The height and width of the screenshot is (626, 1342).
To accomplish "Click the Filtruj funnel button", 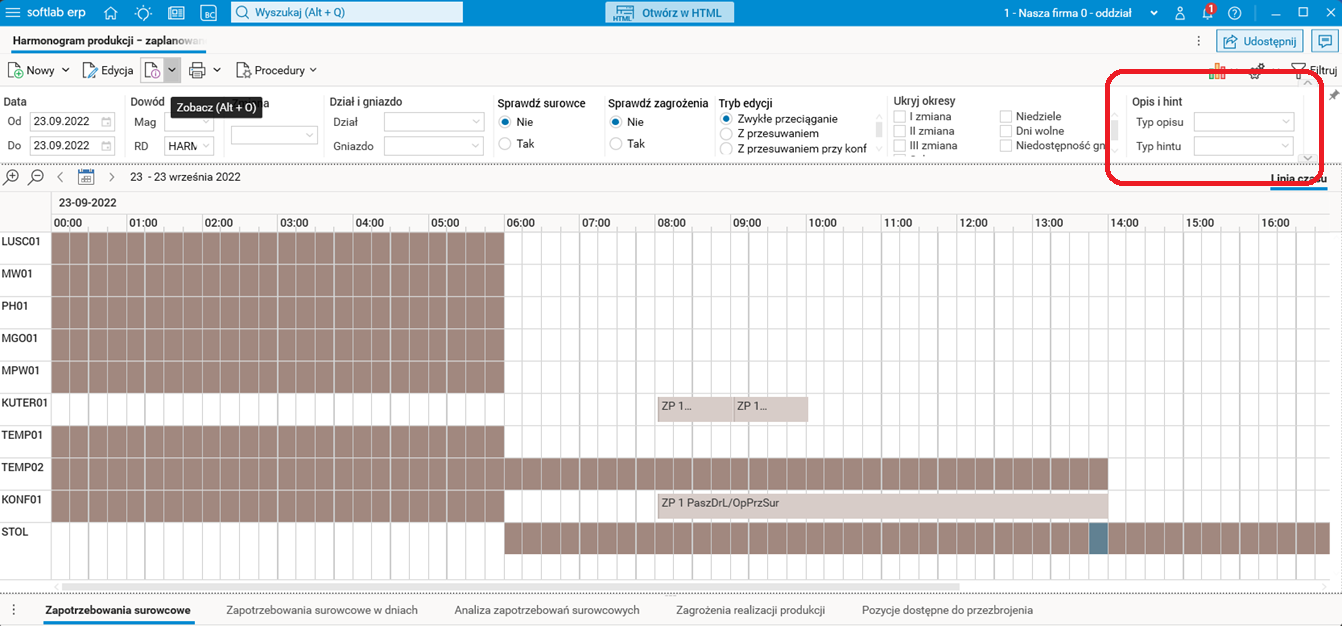I will tap(1313, 70).
